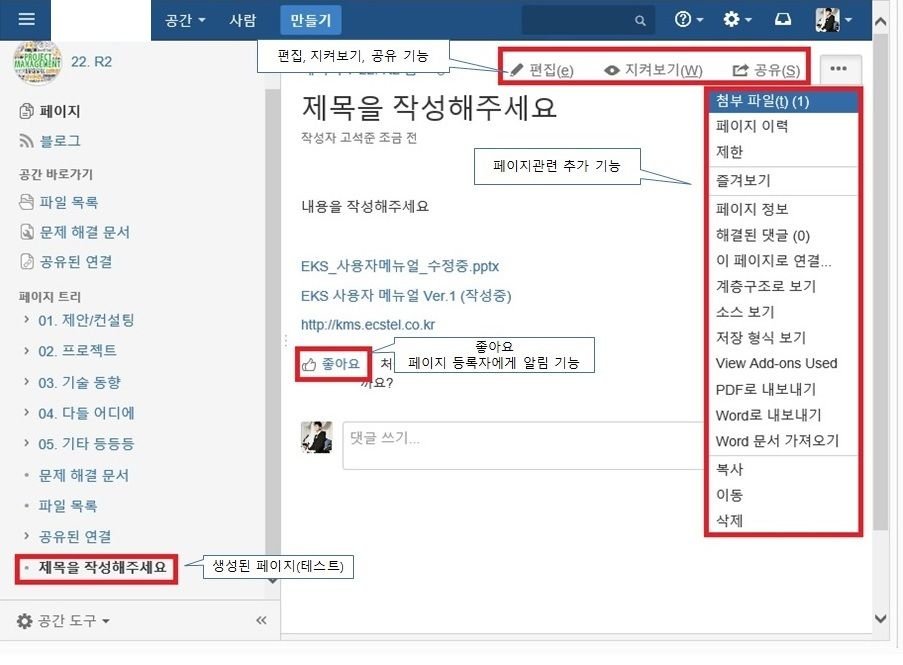Open 문제 해결 문서 in page tree
The height and width of the screenshot is (665, 903).
(x=84, y=476)
